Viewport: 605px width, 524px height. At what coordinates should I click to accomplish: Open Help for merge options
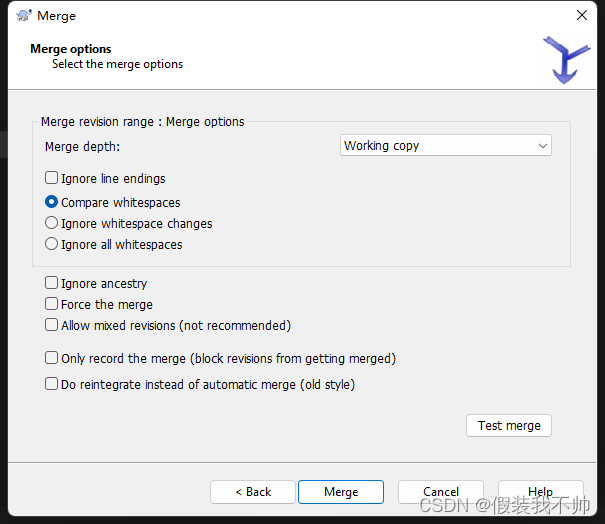pyautogui.click(x=541, y=492)
